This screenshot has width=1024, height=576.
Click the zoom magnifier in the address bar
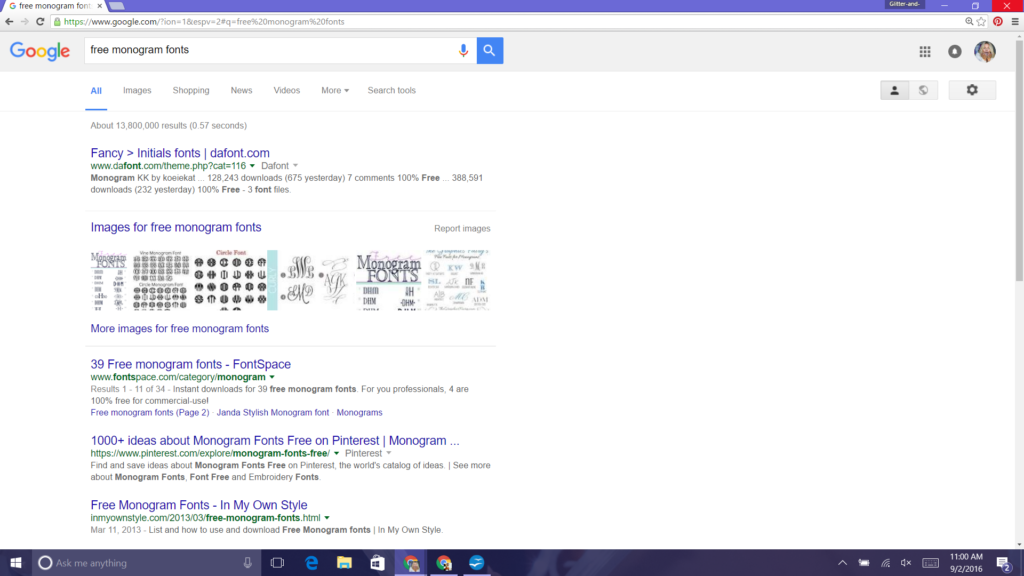(x=969, y=22)
